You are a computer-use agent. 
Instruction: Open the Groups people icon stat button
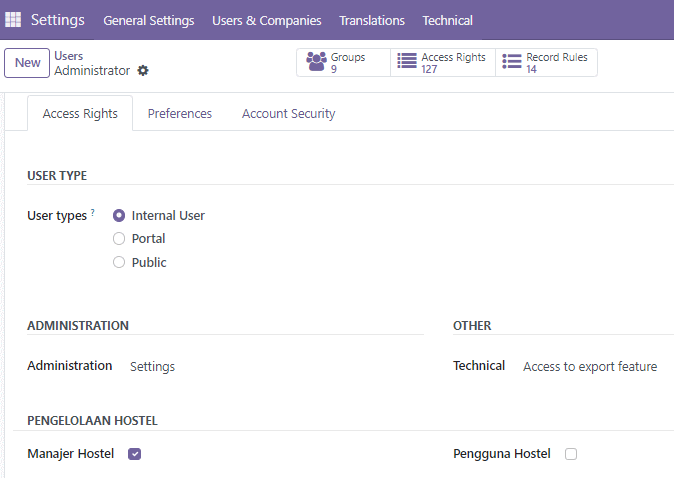click(316, 61)
